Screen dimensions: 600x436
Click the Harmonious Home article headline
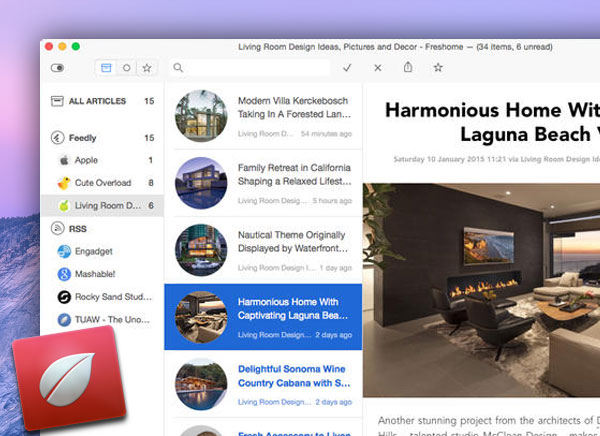(492, 122)
